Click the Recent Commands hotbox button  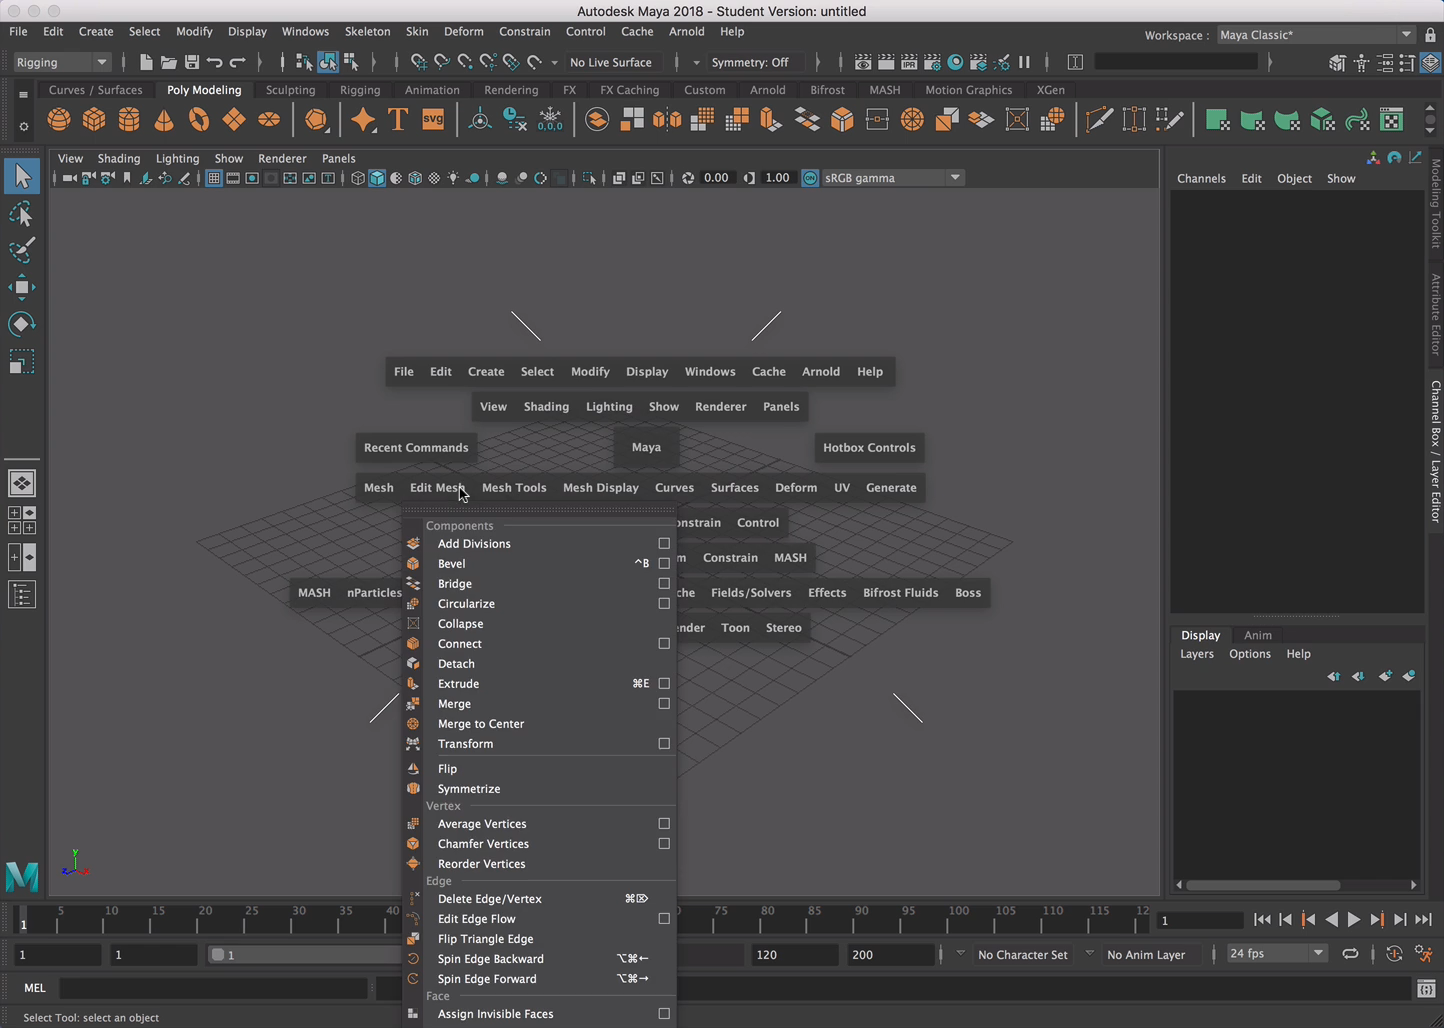[x=416, y=448]
